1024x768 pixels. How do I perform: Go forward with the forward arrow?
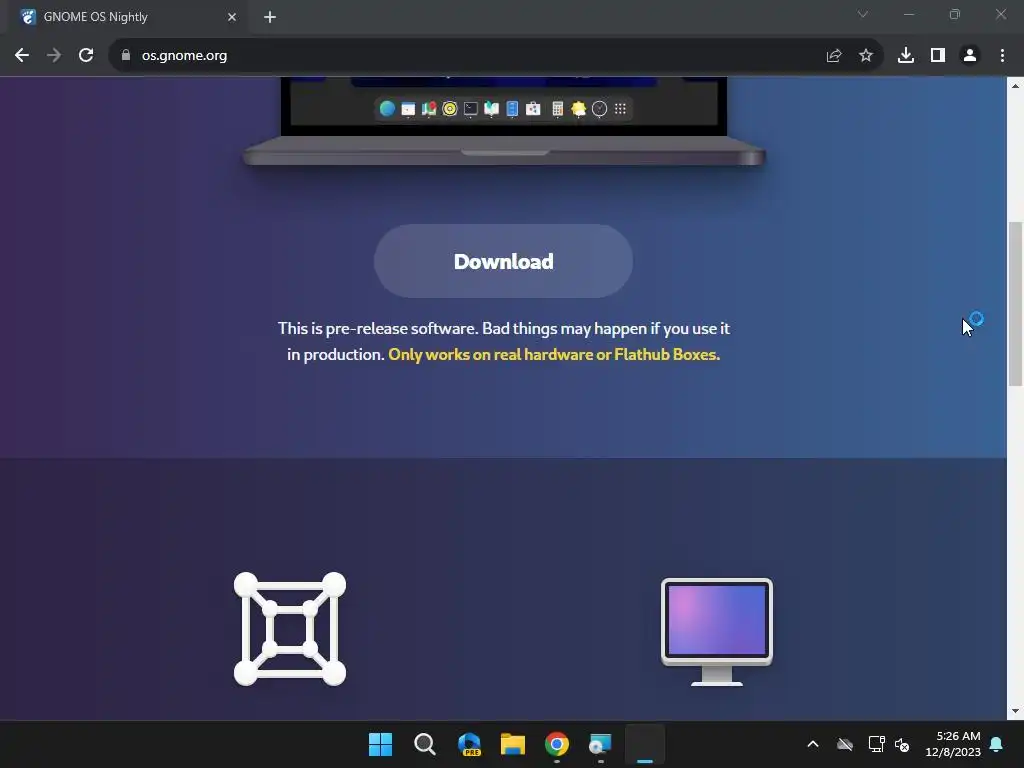[54, 56]
